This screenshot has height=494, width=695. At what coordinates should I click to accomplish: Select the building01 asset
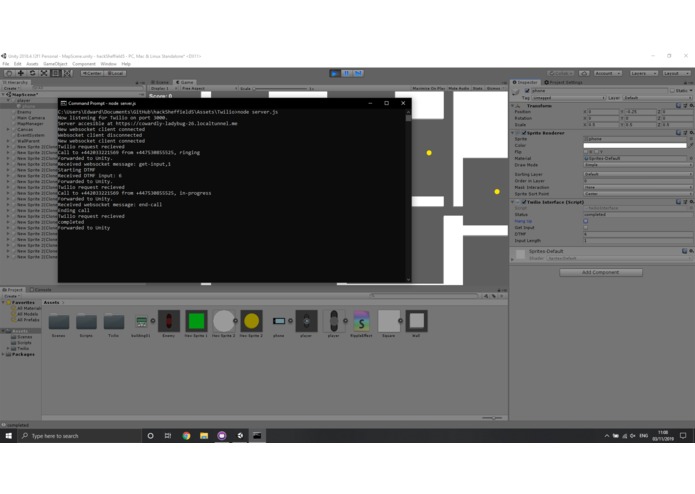141,322
